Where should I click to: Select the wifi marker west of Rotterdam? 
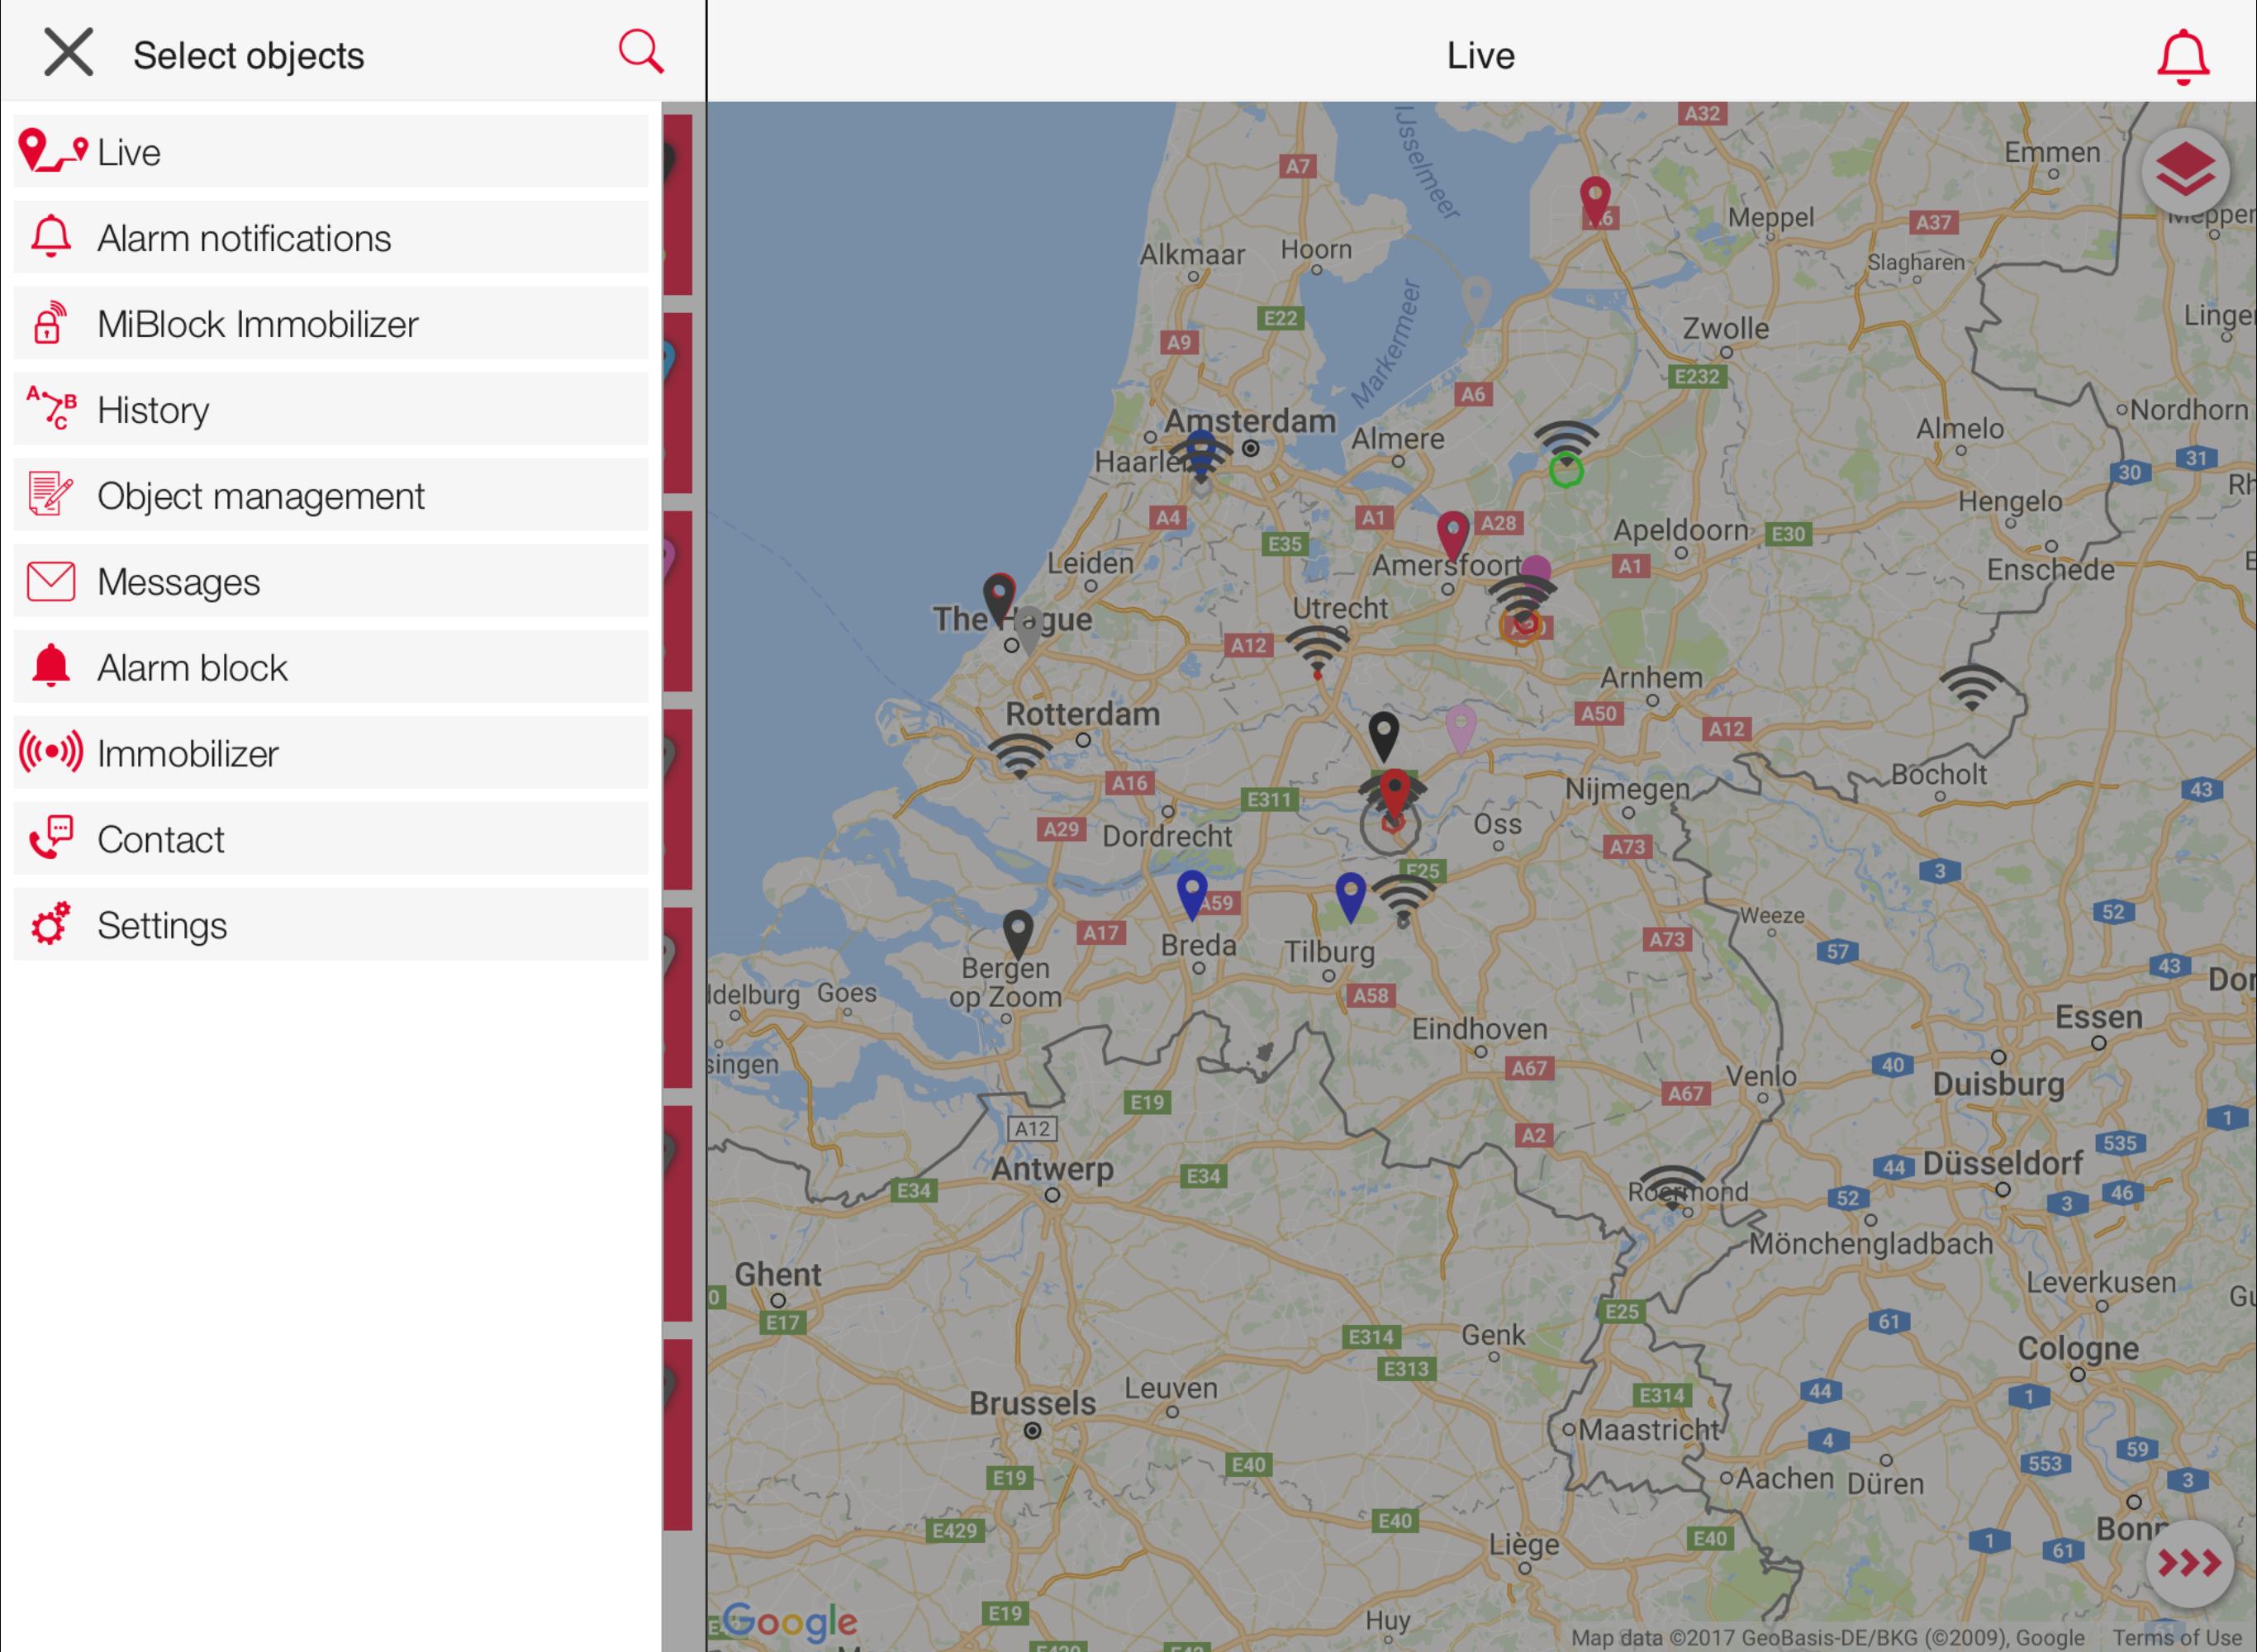pos(1020,756)
